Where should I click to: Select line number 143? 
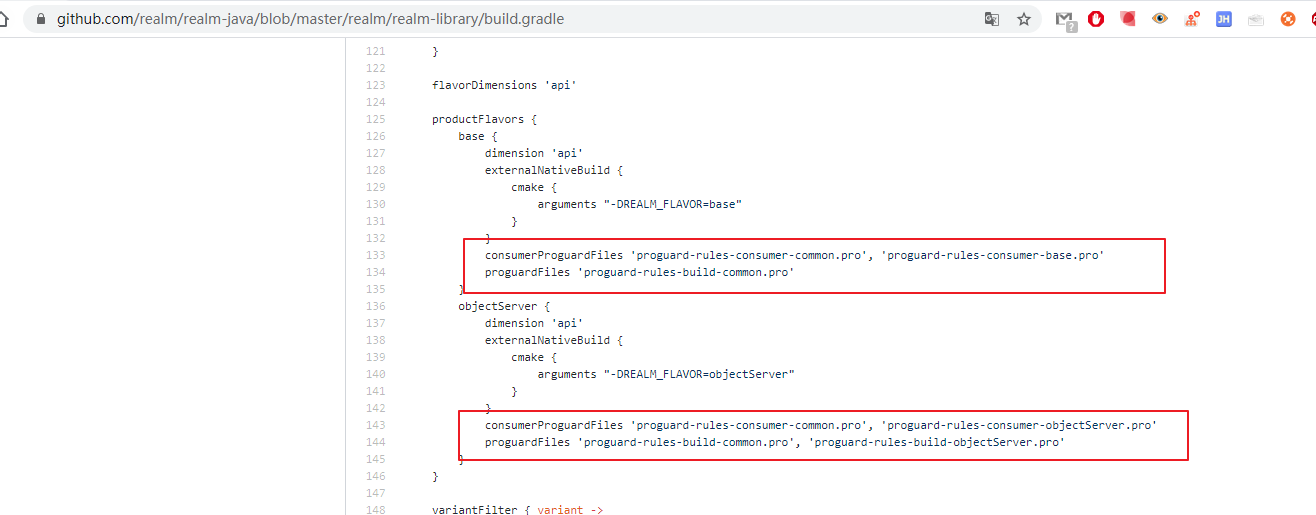375,425
